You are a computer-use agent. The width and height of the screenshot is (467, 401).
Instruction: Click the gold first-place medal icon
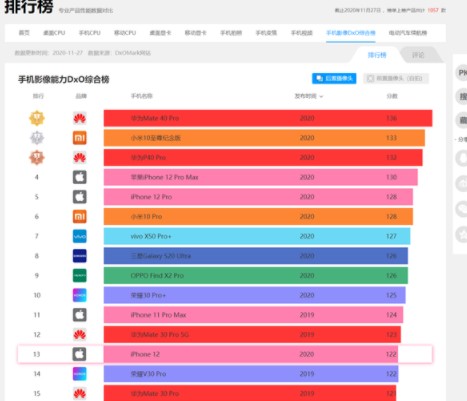tap(37, 118)
